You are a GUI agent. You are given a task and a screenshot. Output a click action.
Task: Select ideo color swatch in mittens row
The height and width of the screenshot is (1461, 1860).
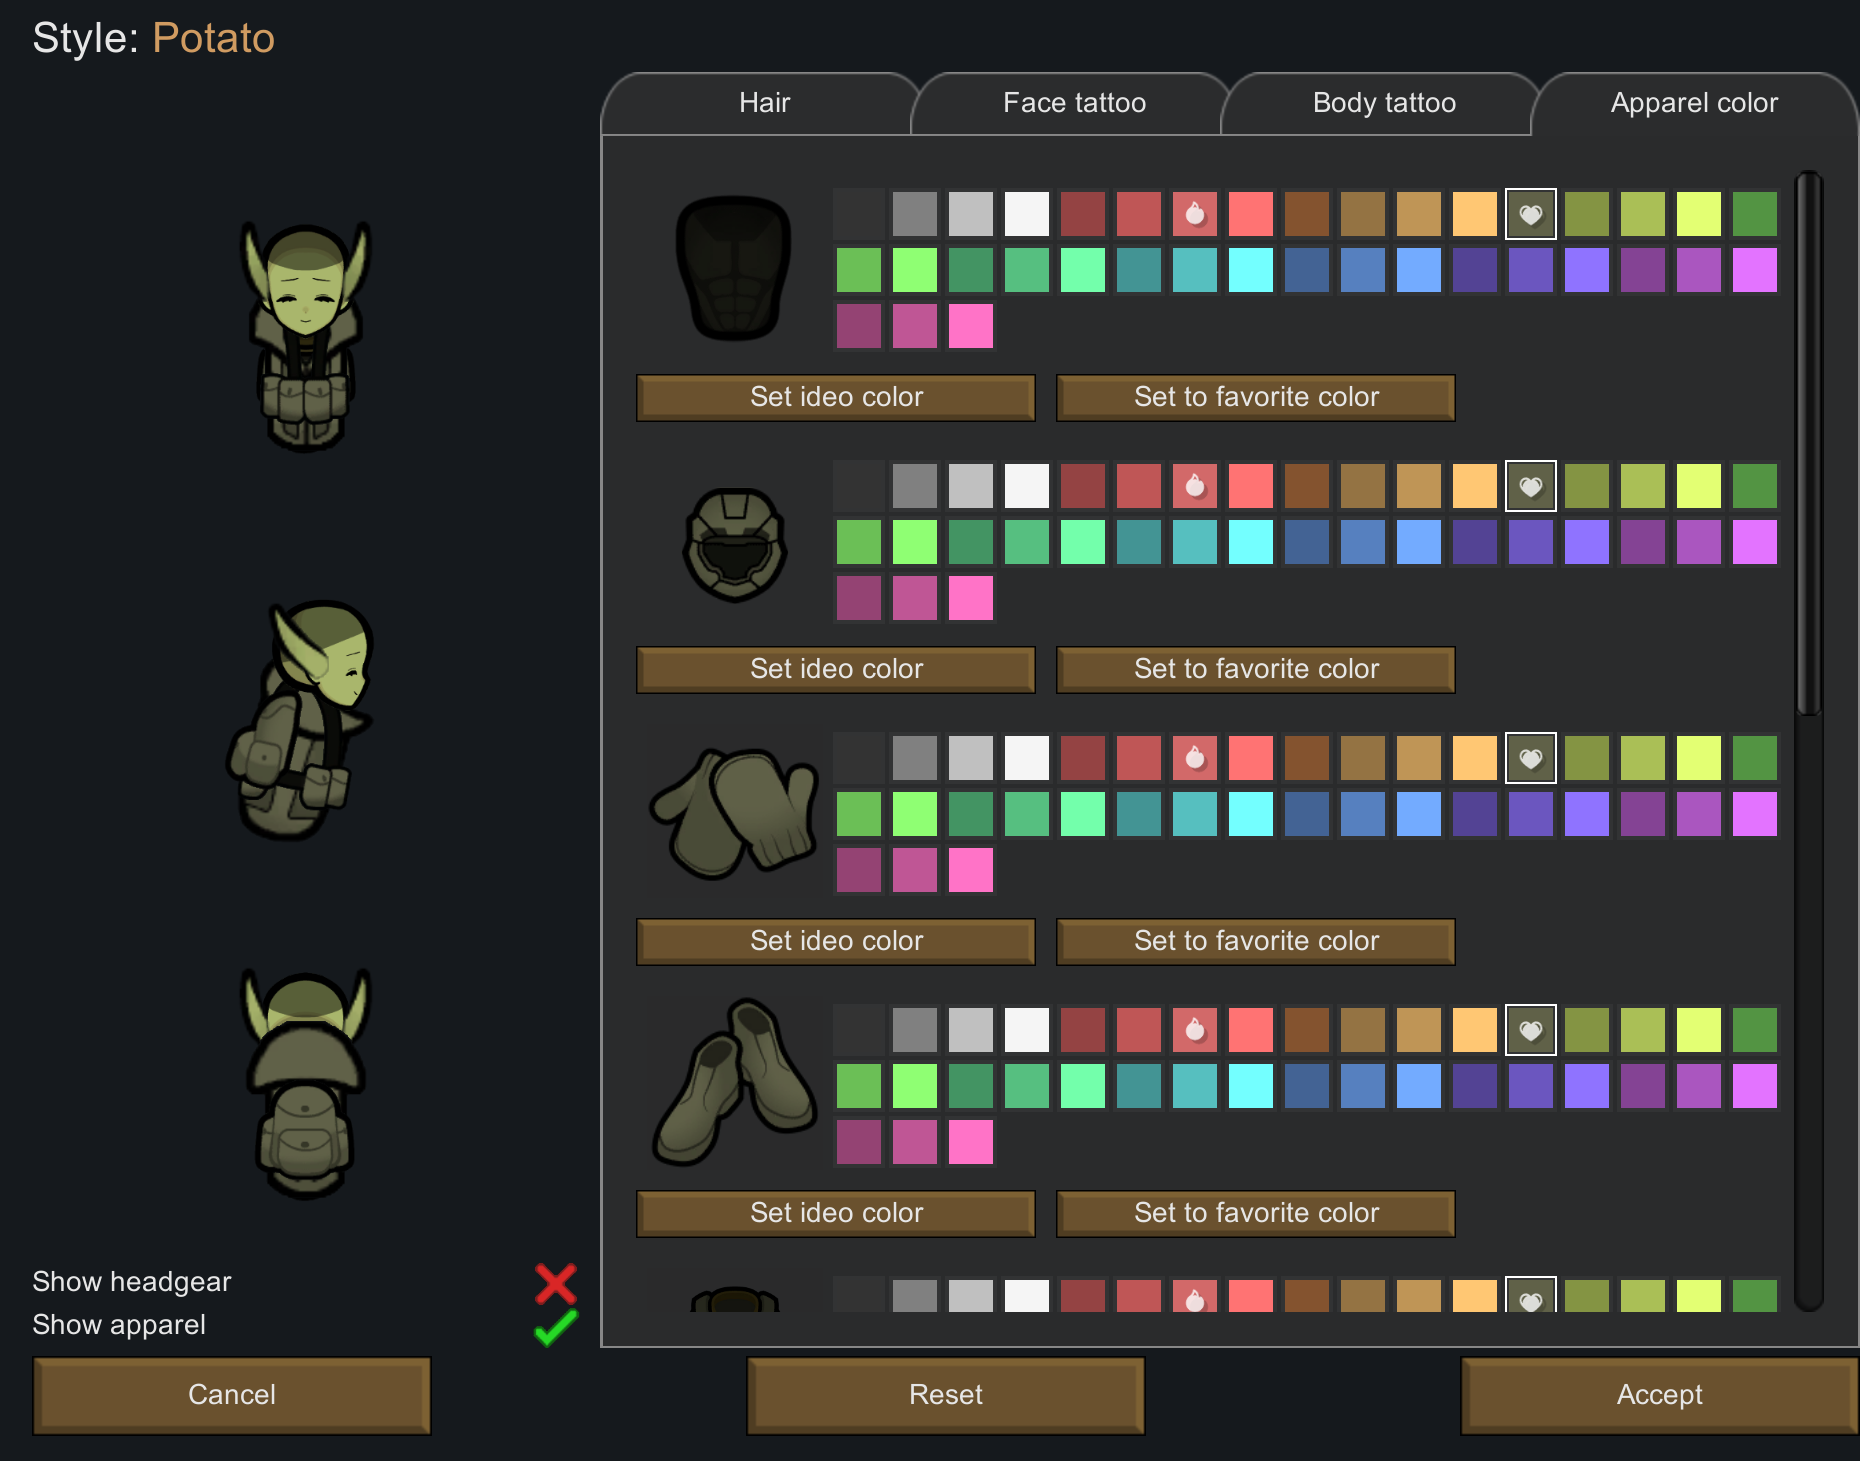(x=1195, y=758)
